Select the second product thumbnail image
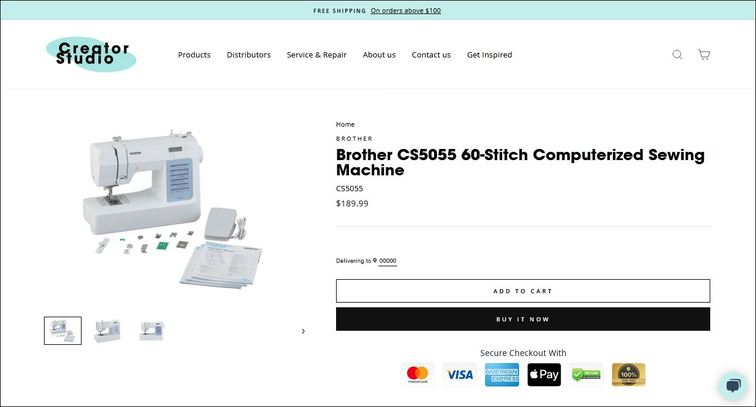This screenshot has width=756, height=407. 107,331
